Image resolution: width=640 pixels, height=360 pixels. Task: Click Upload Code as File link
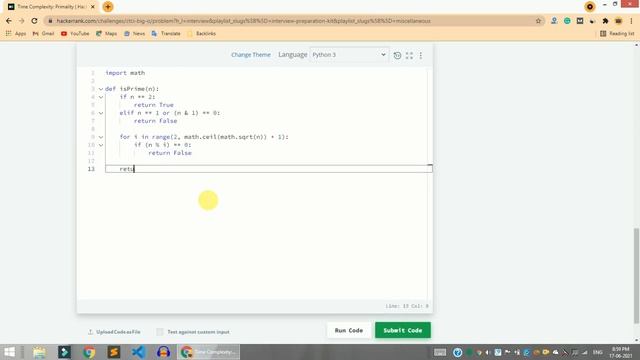[114, 332]
